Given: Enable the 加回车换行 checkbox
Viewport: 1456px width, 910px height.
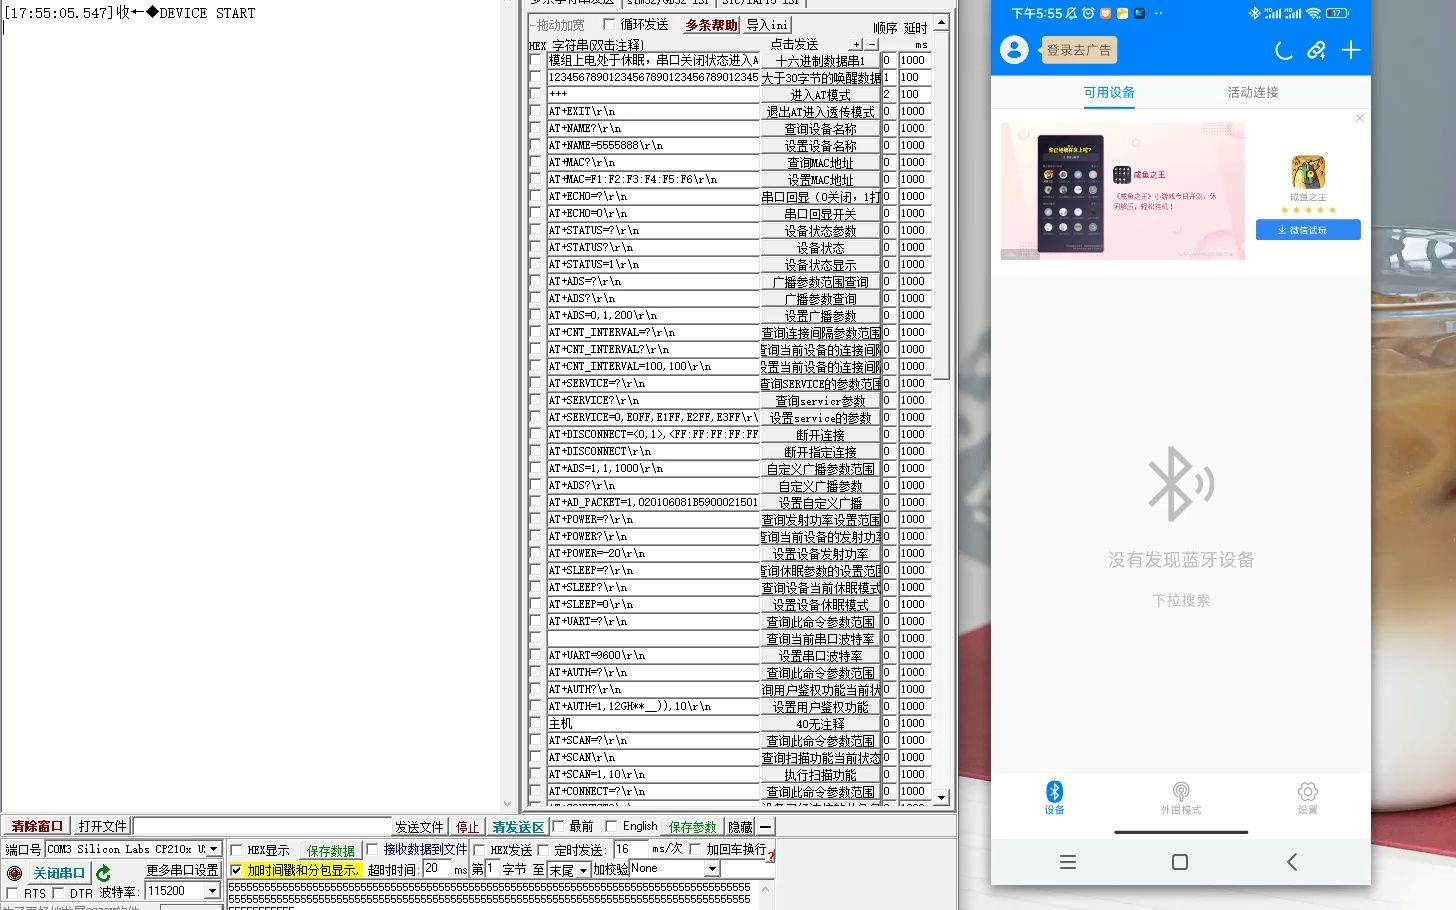Looking at the screenshot, I should tap(695, 850).
